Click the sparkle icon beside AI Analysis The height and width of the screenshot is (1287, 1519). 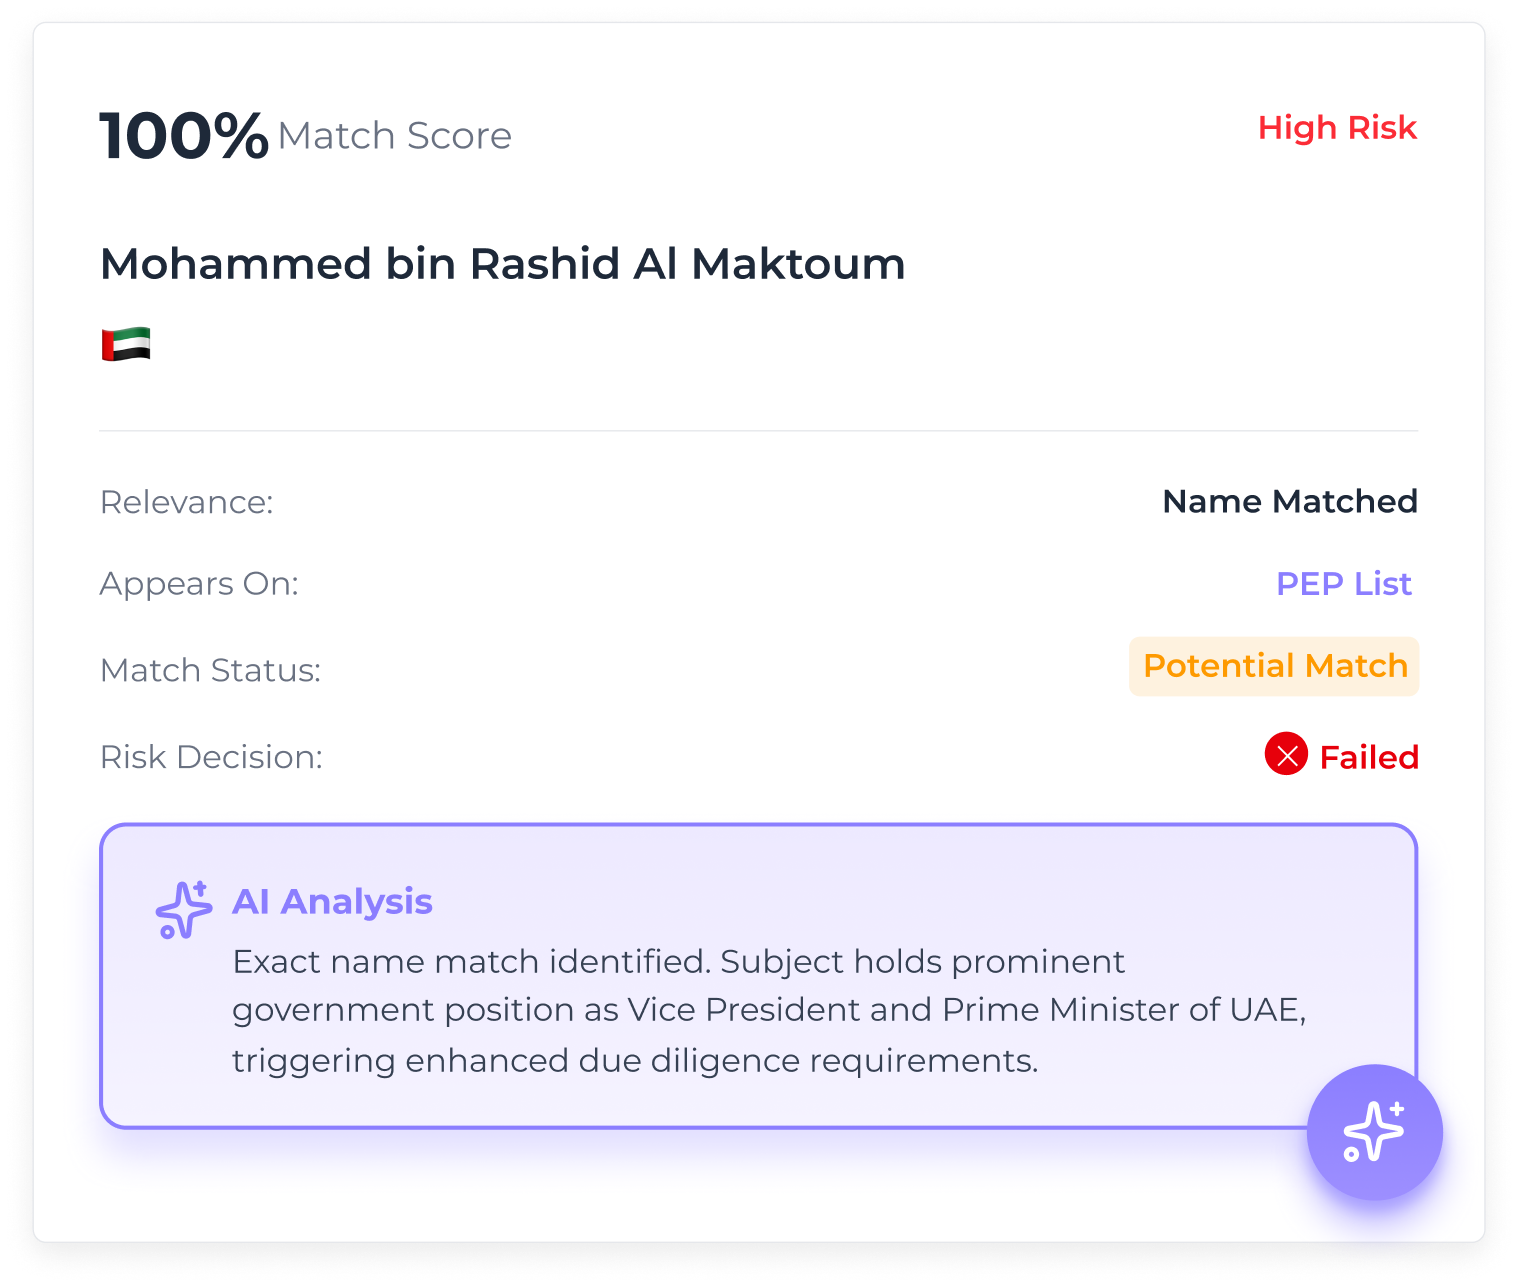(x=184, y=909)
